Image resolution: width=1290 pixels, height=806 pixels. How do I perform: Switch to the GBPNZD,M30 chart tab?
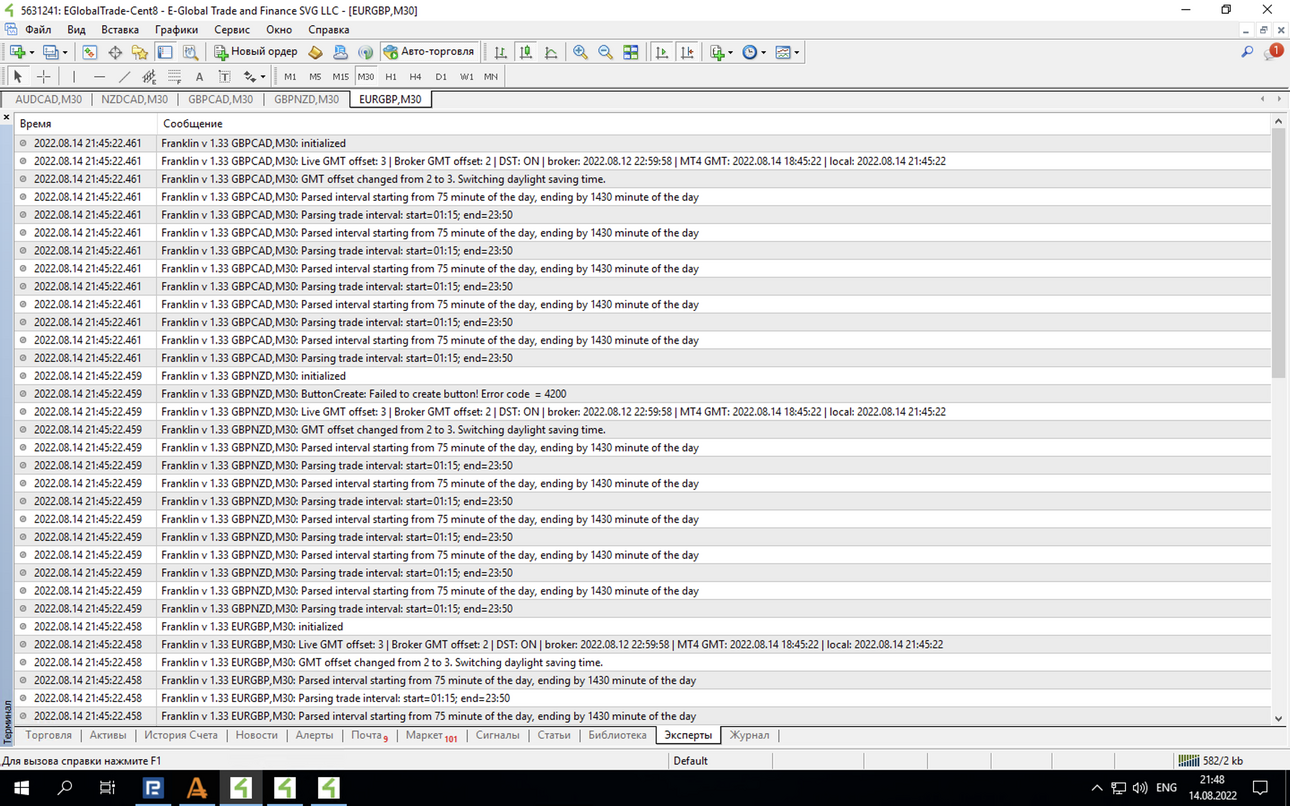coord(306,99)
